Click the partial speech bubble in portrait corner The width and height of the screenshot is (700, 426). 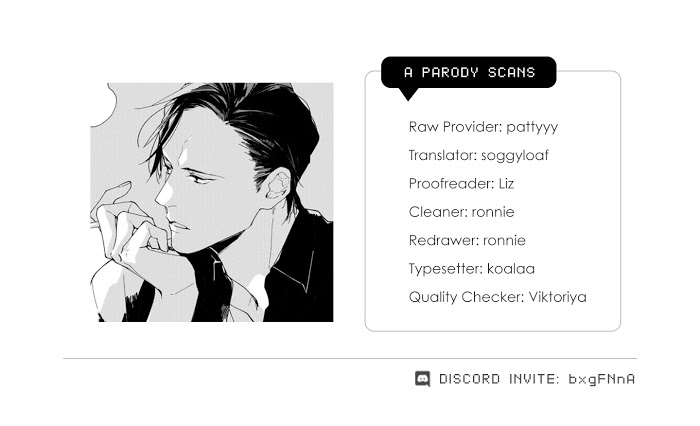click(104, 105)
